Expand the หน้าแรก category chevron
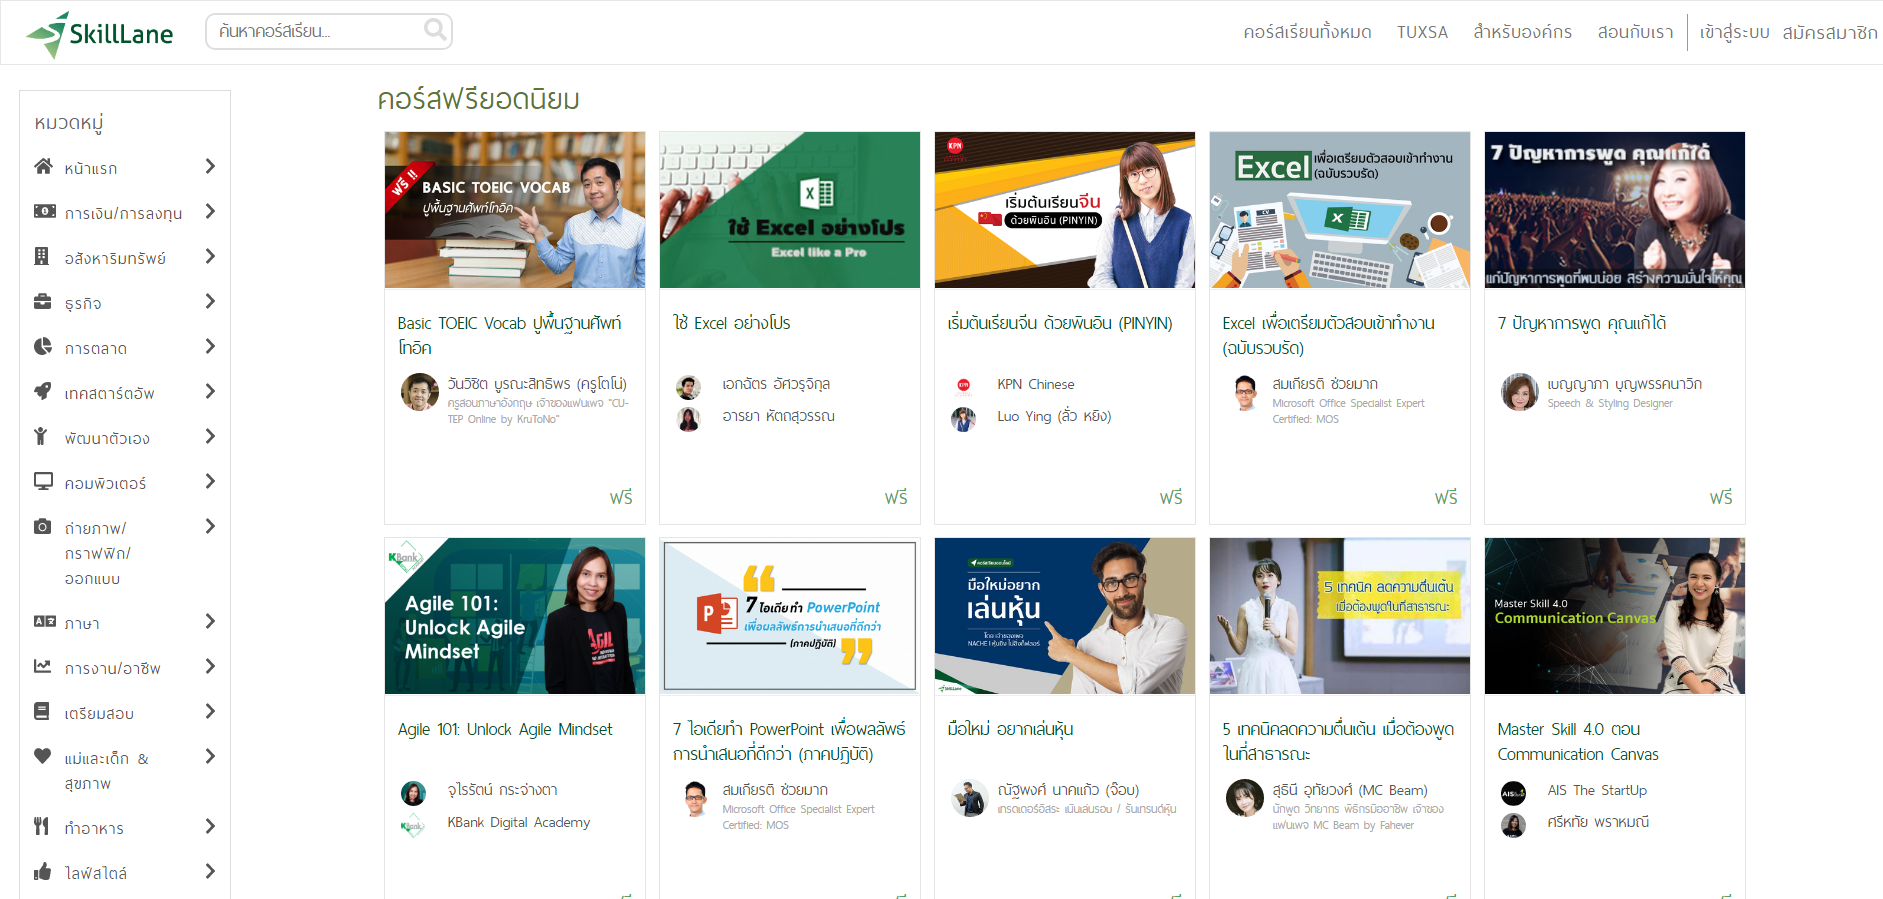1883x899 pixels. [210, 166]
